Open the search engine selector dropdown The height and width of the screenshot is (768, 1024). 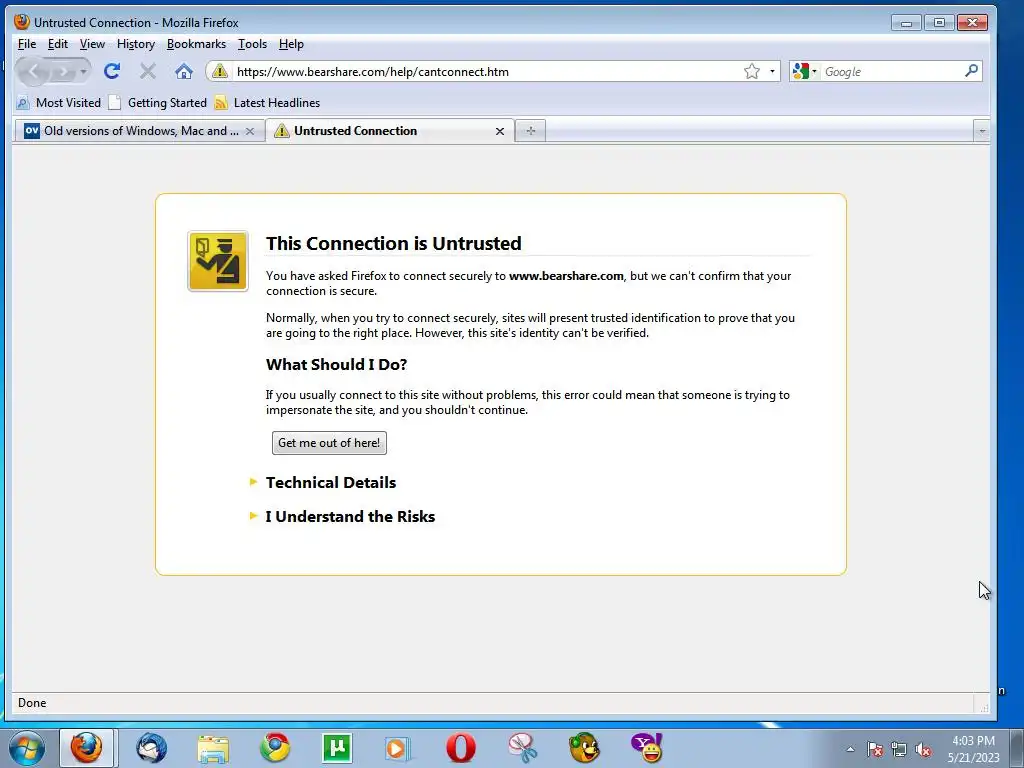tap(805, 71)
